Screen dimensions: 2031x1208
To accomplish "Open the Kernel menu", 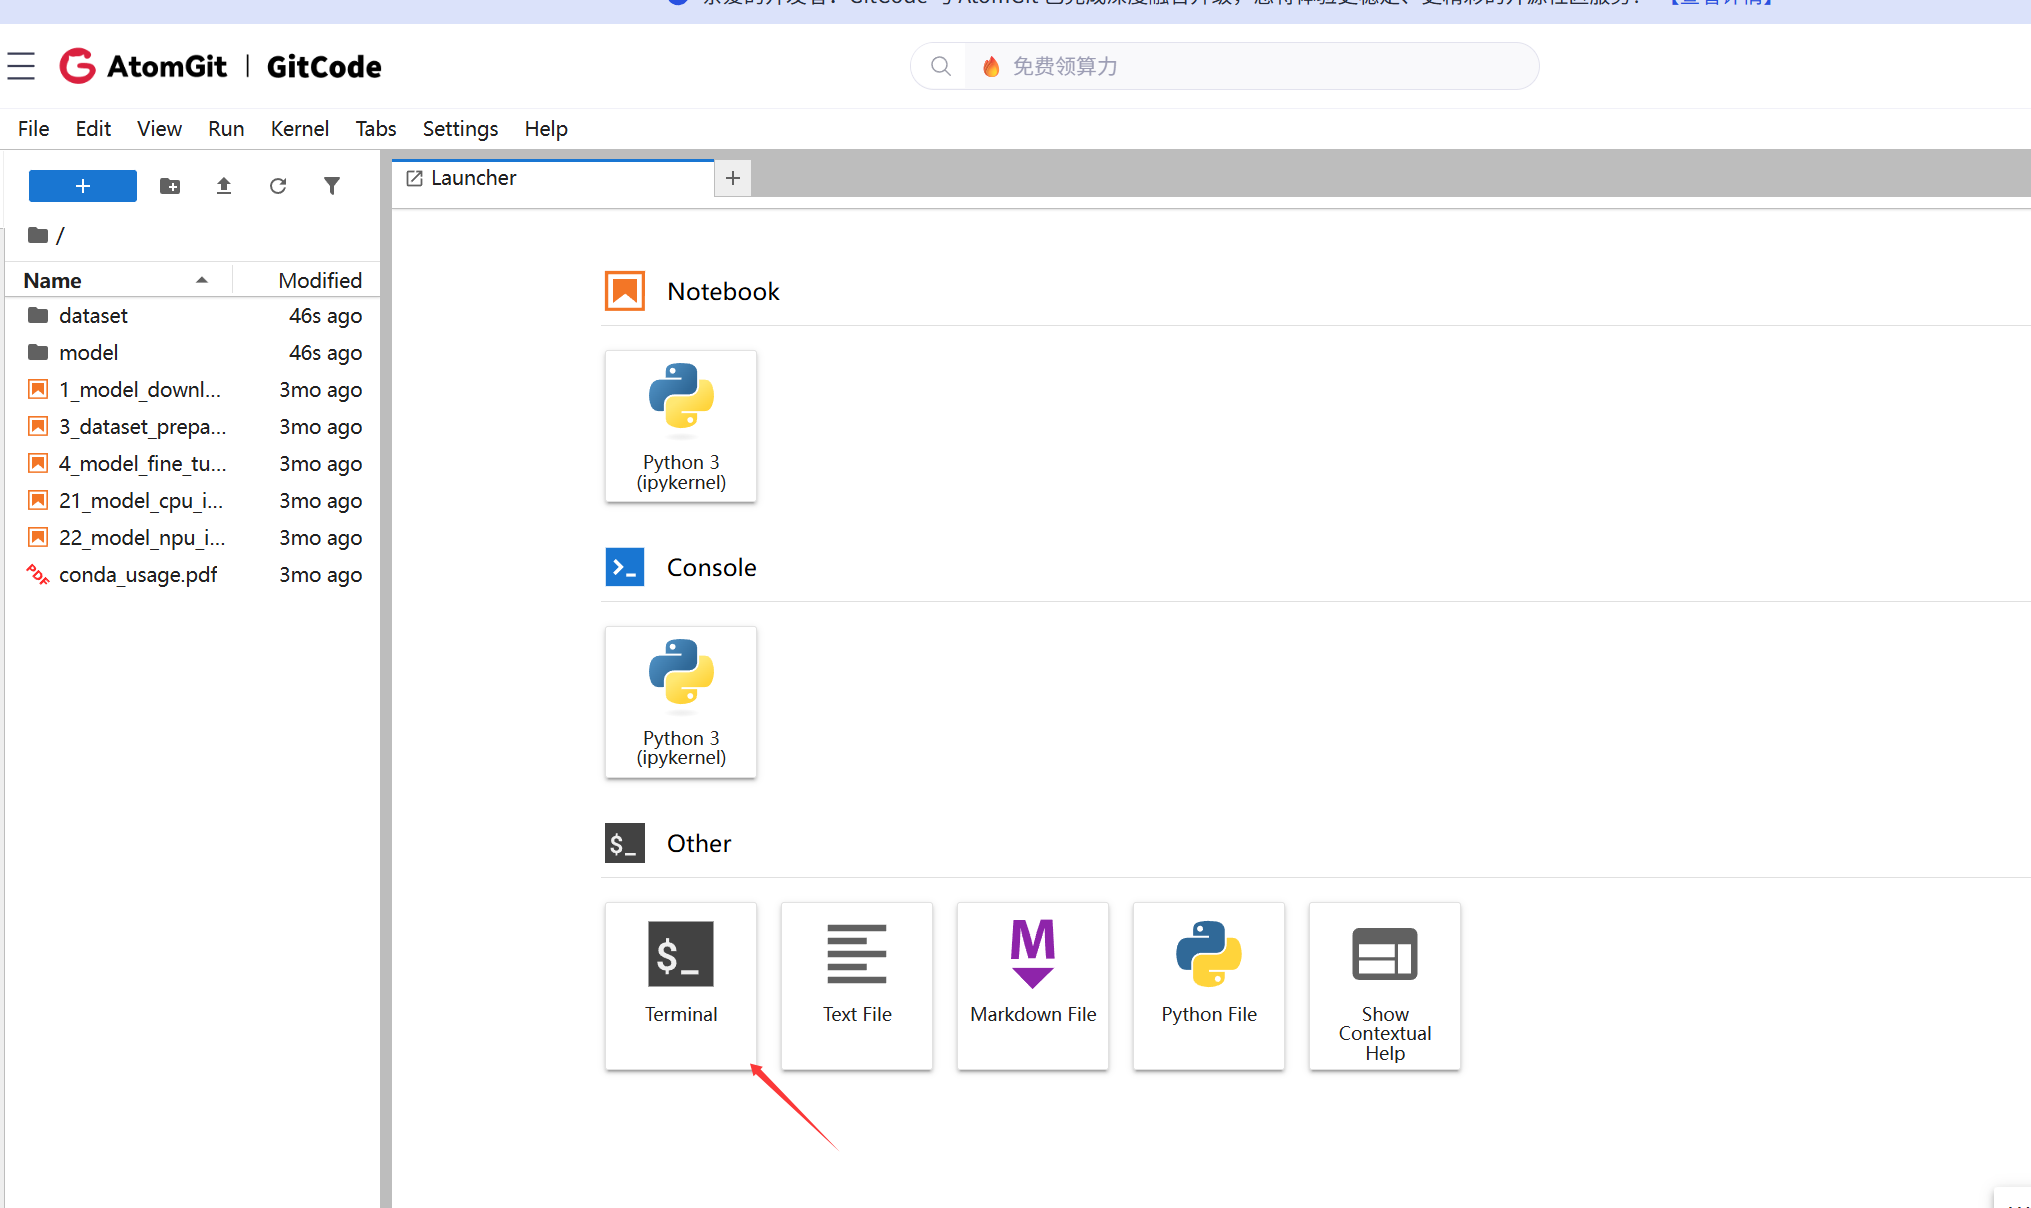I will (x=299, y=128).
